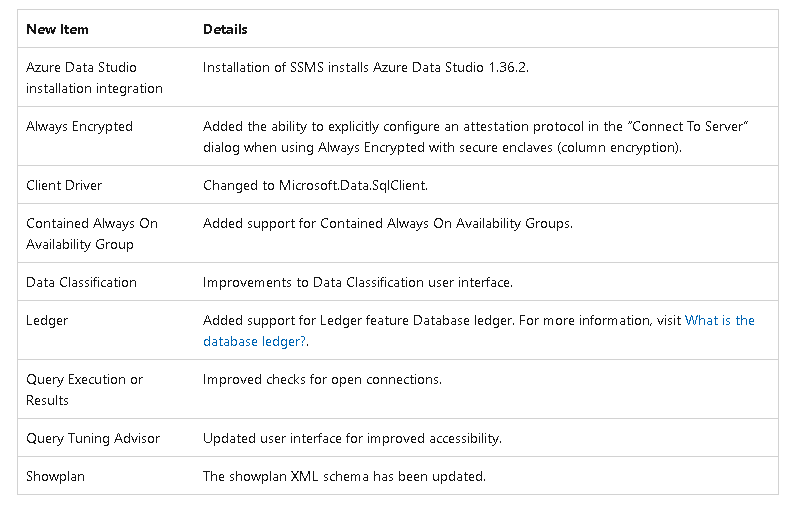Click the 'Client Driver' row label
Viewport: 794px width, 506px height.
pos(64,185)
